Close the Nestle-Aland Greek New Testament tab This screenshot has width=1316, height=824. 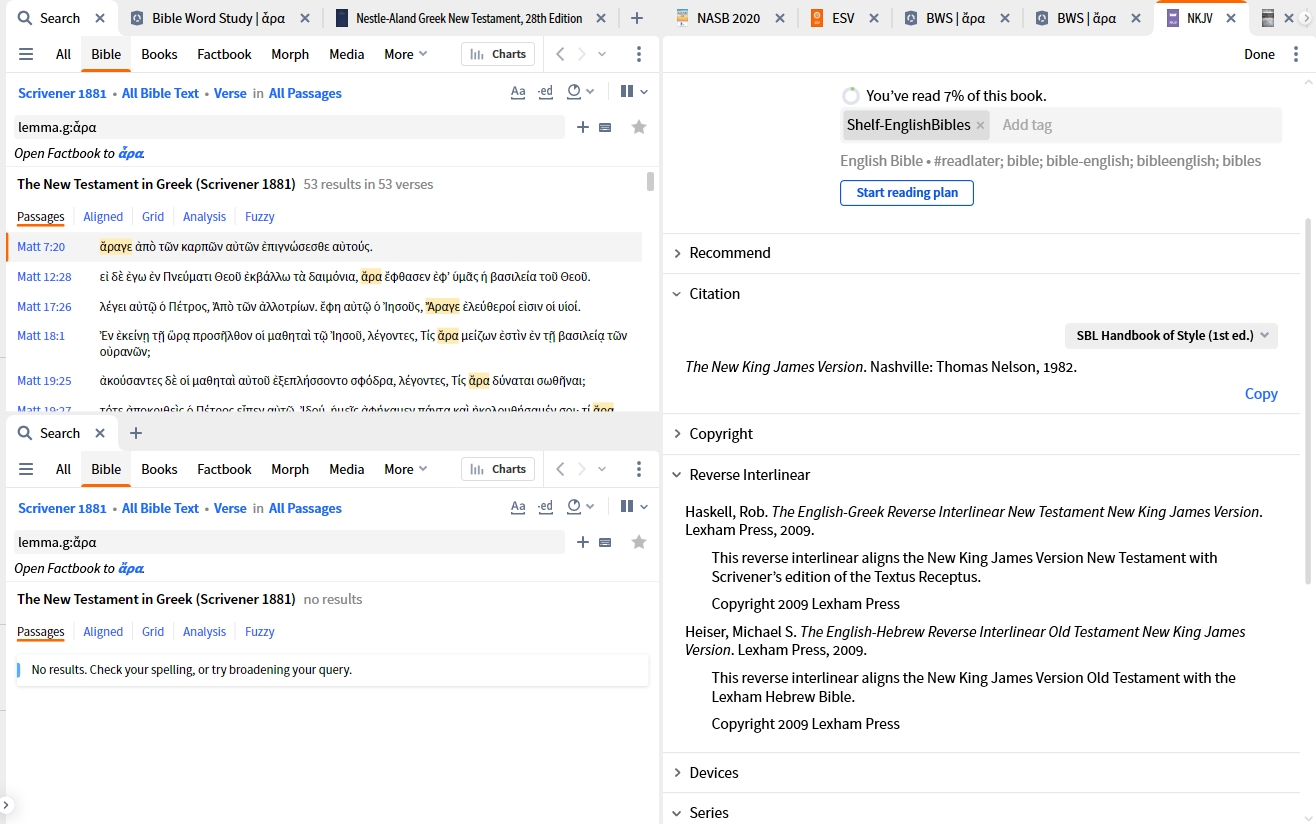[x=601, y=18]
